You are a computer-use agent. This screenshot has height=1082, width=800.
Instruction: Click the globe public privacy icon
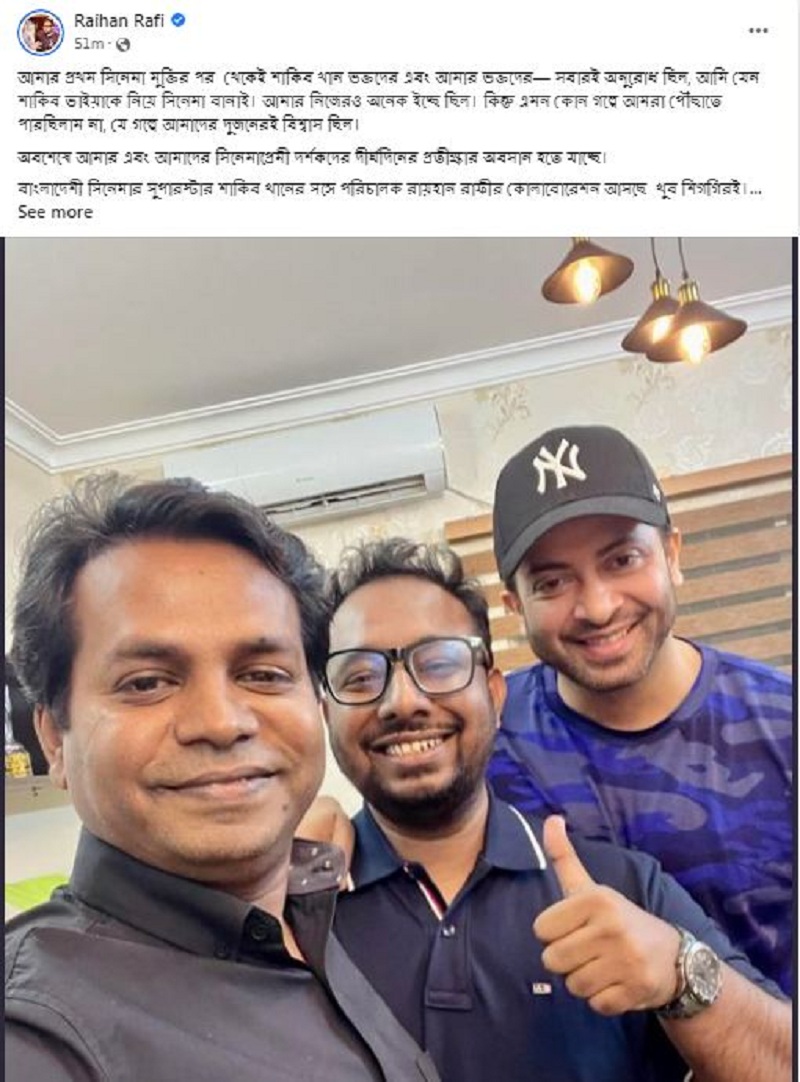click(123, 45)
